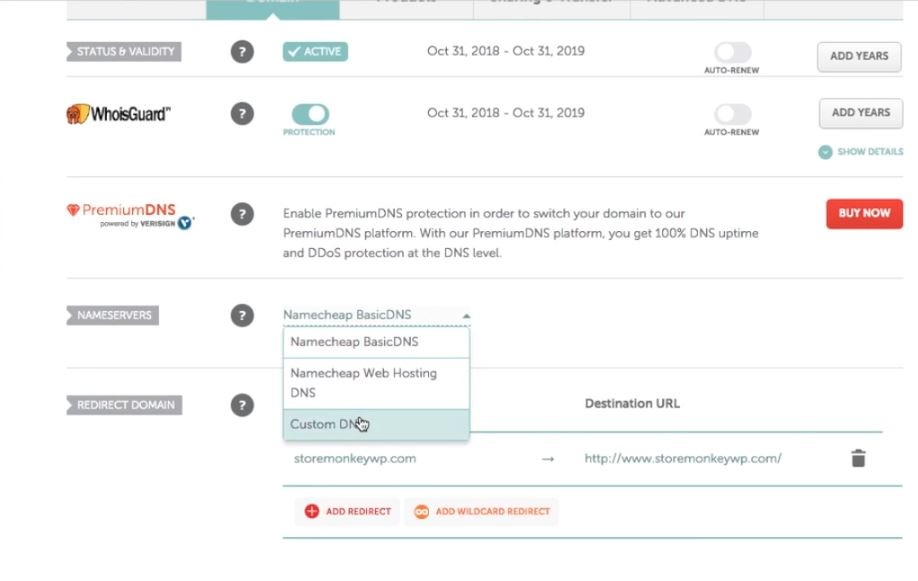Viewport: 918px width, 581px height.
Task: Click the Destination URL column header
Action: [632, 404]
